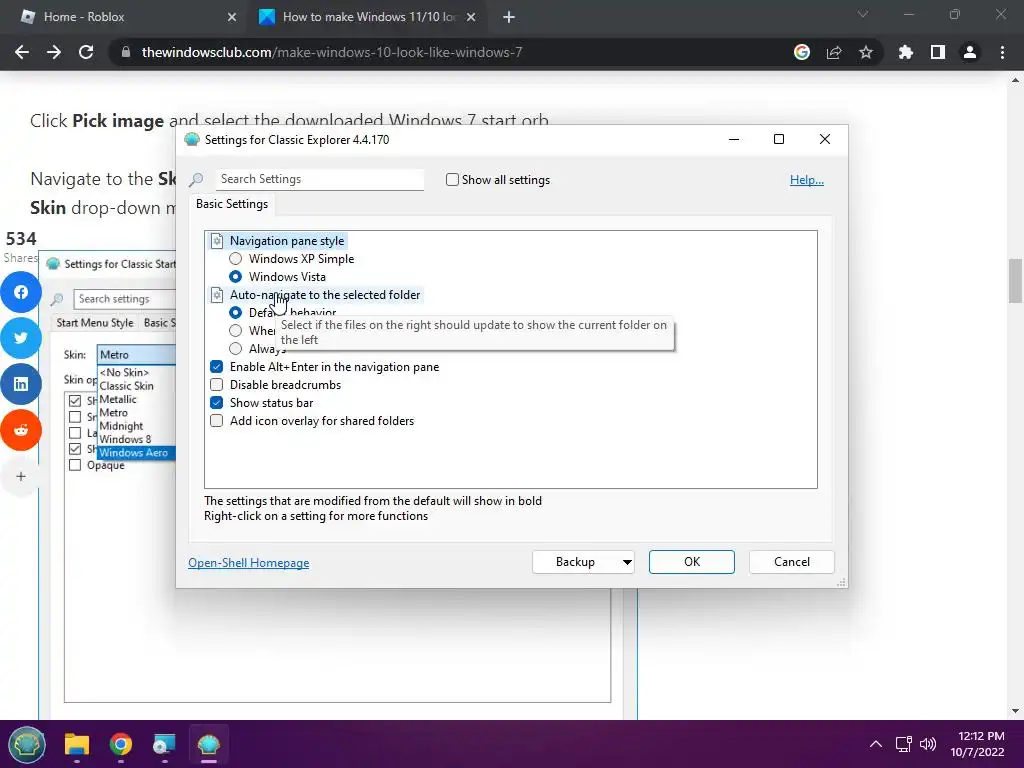Image resolution: width=1024 pixels, height=768 pixels.
Task: Click the LinkedIn share icon
Action: 21,383
